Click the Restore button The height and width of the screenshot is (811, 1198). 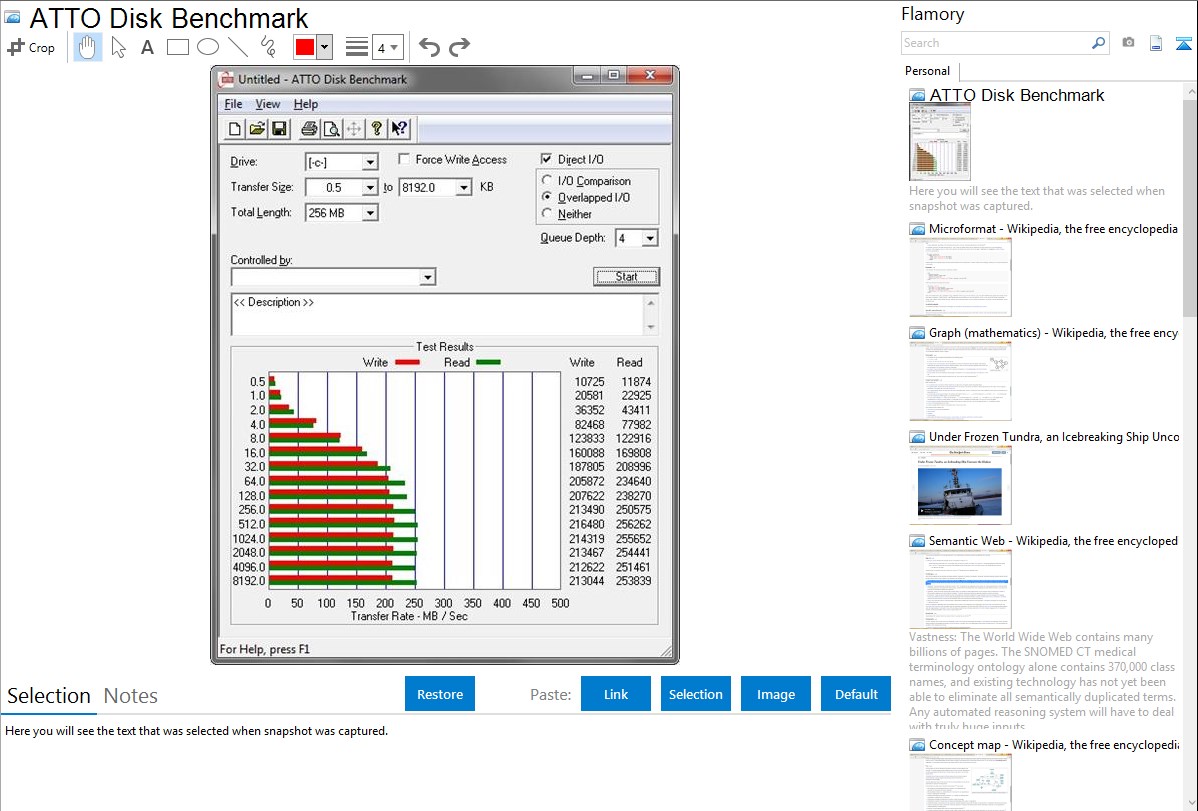[440, 694]
